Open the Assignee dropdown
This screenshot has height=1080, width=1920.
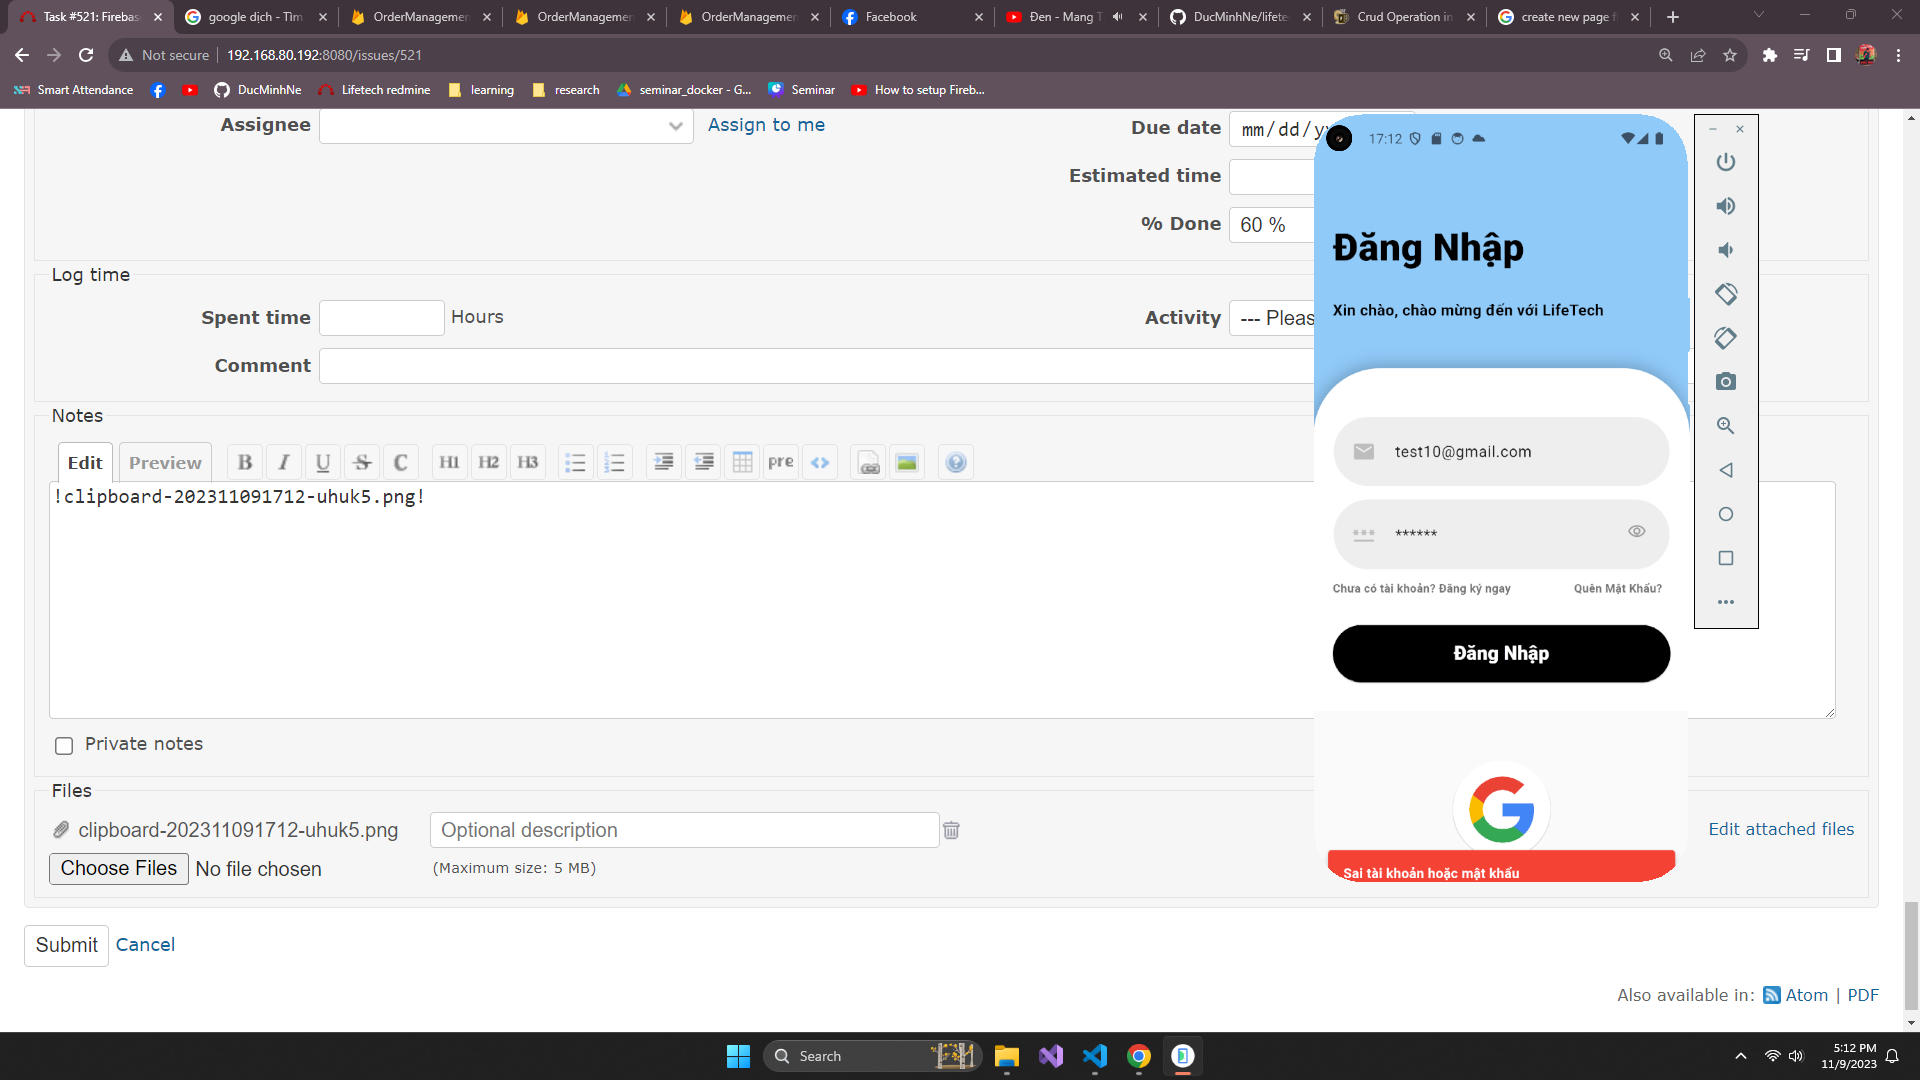click(506, 126)
